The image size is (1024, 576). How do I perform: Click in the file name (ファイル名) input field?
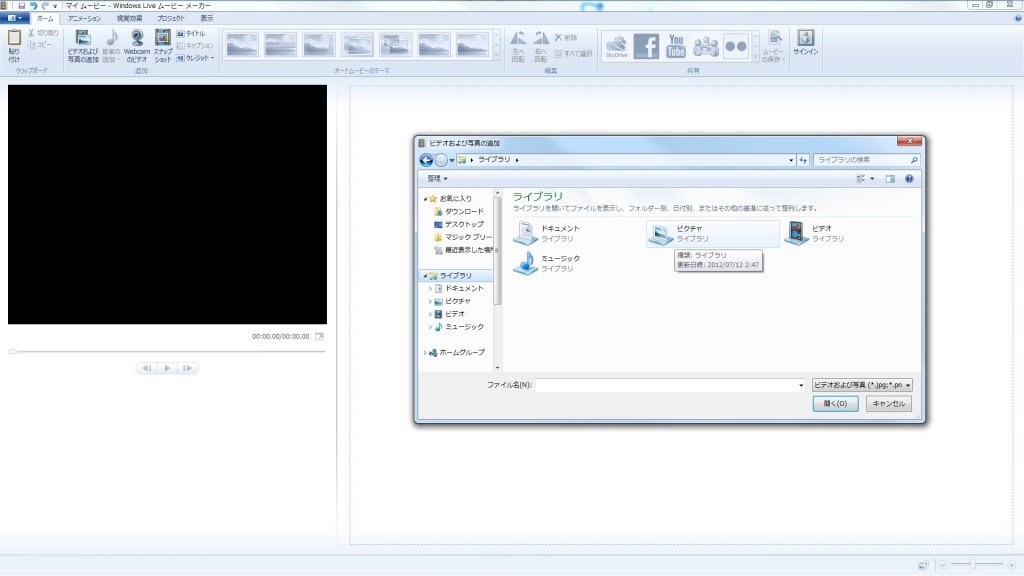[x=666, y=385]
